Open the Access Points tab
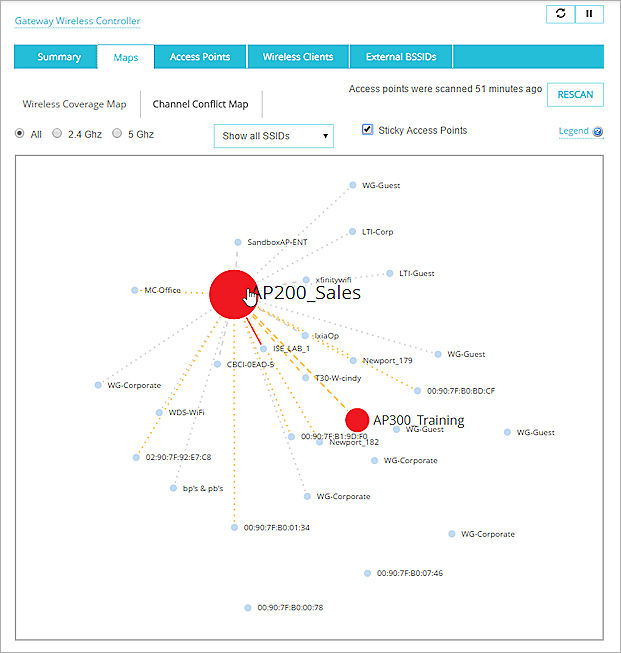621x653 pixels. (200, 57)
